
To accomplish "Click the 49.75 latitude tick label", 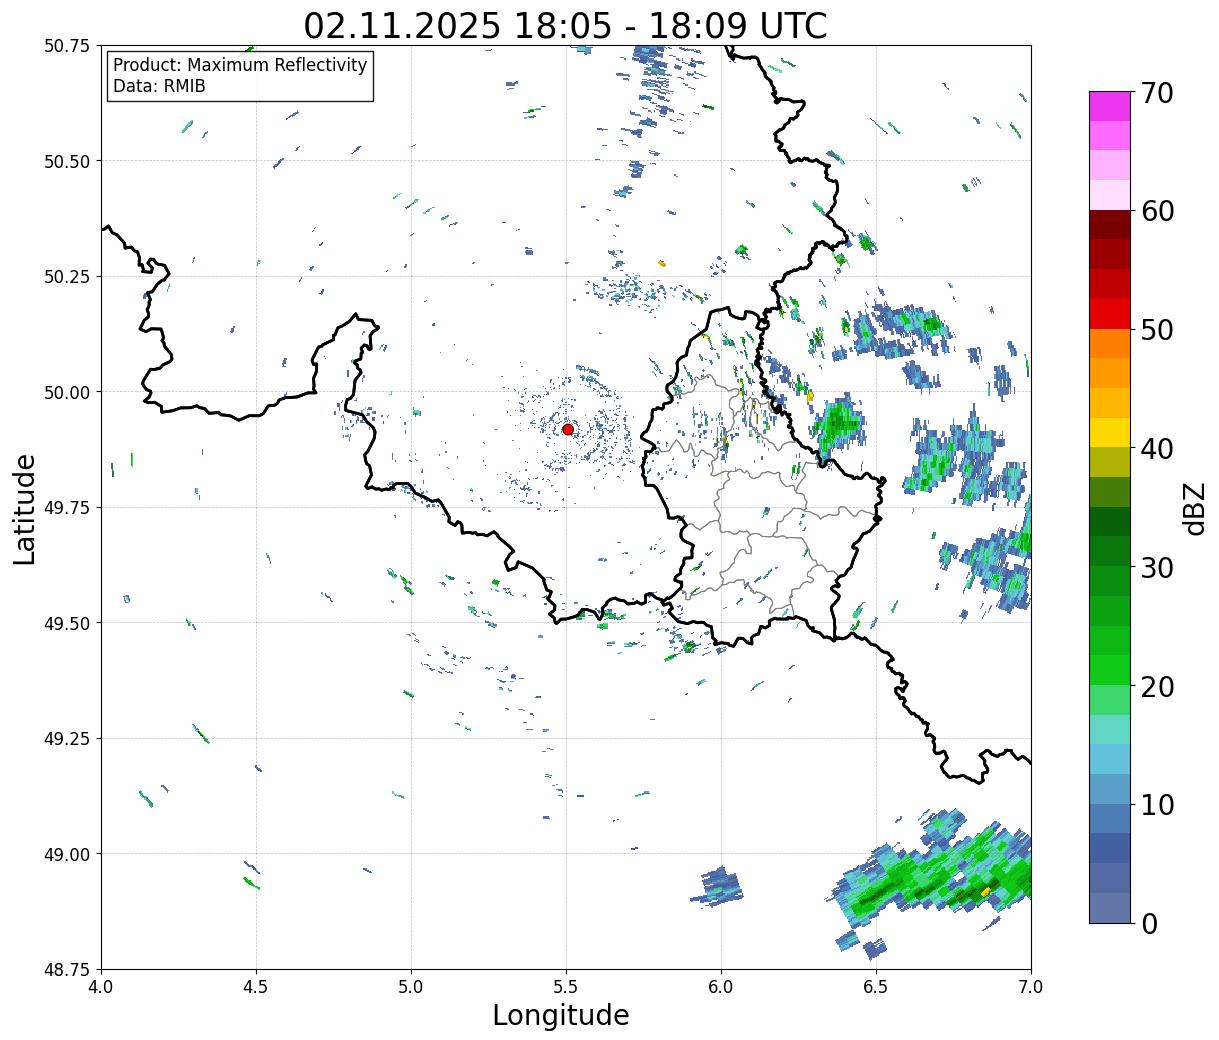I will (67, 508).
